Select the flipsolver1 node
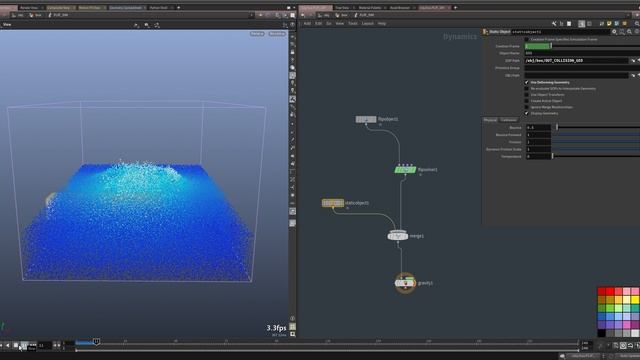Viewport: 640px width, 360px height. (405, 170)
